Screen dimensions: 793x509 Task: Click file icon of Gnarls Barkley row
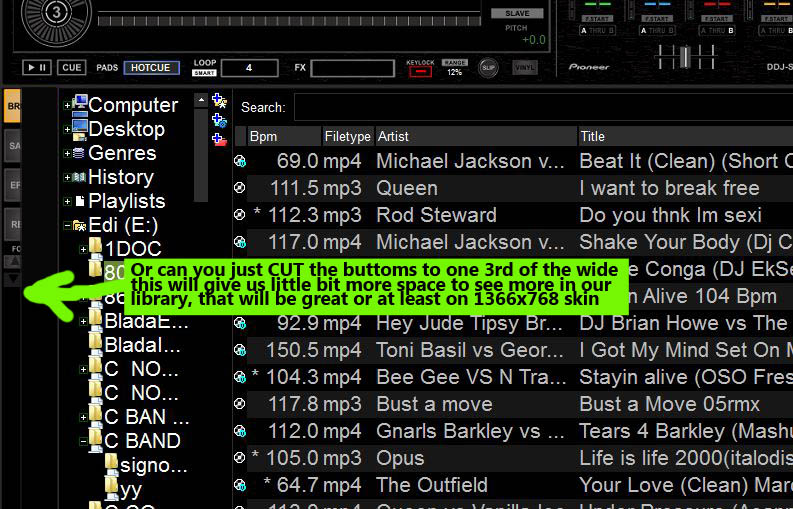(x=240, y=431)
